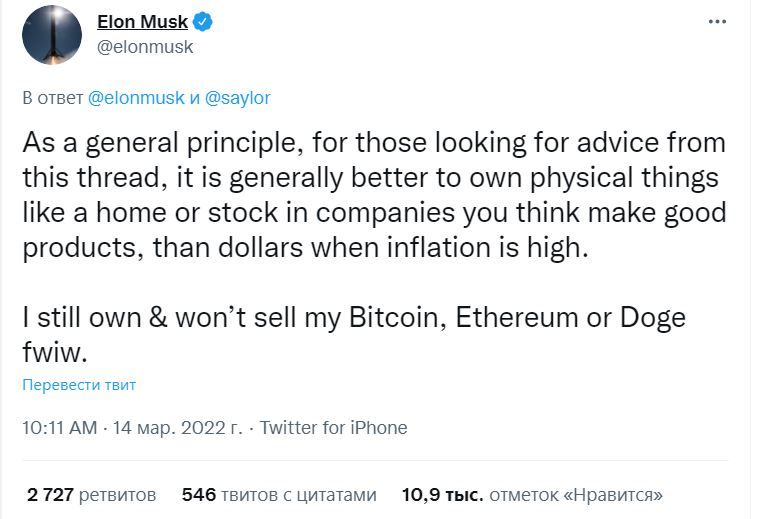This screenshot has width=771, height=519.
Task: Click the word Bitcoin in the tweet
Action: [397, 317]
